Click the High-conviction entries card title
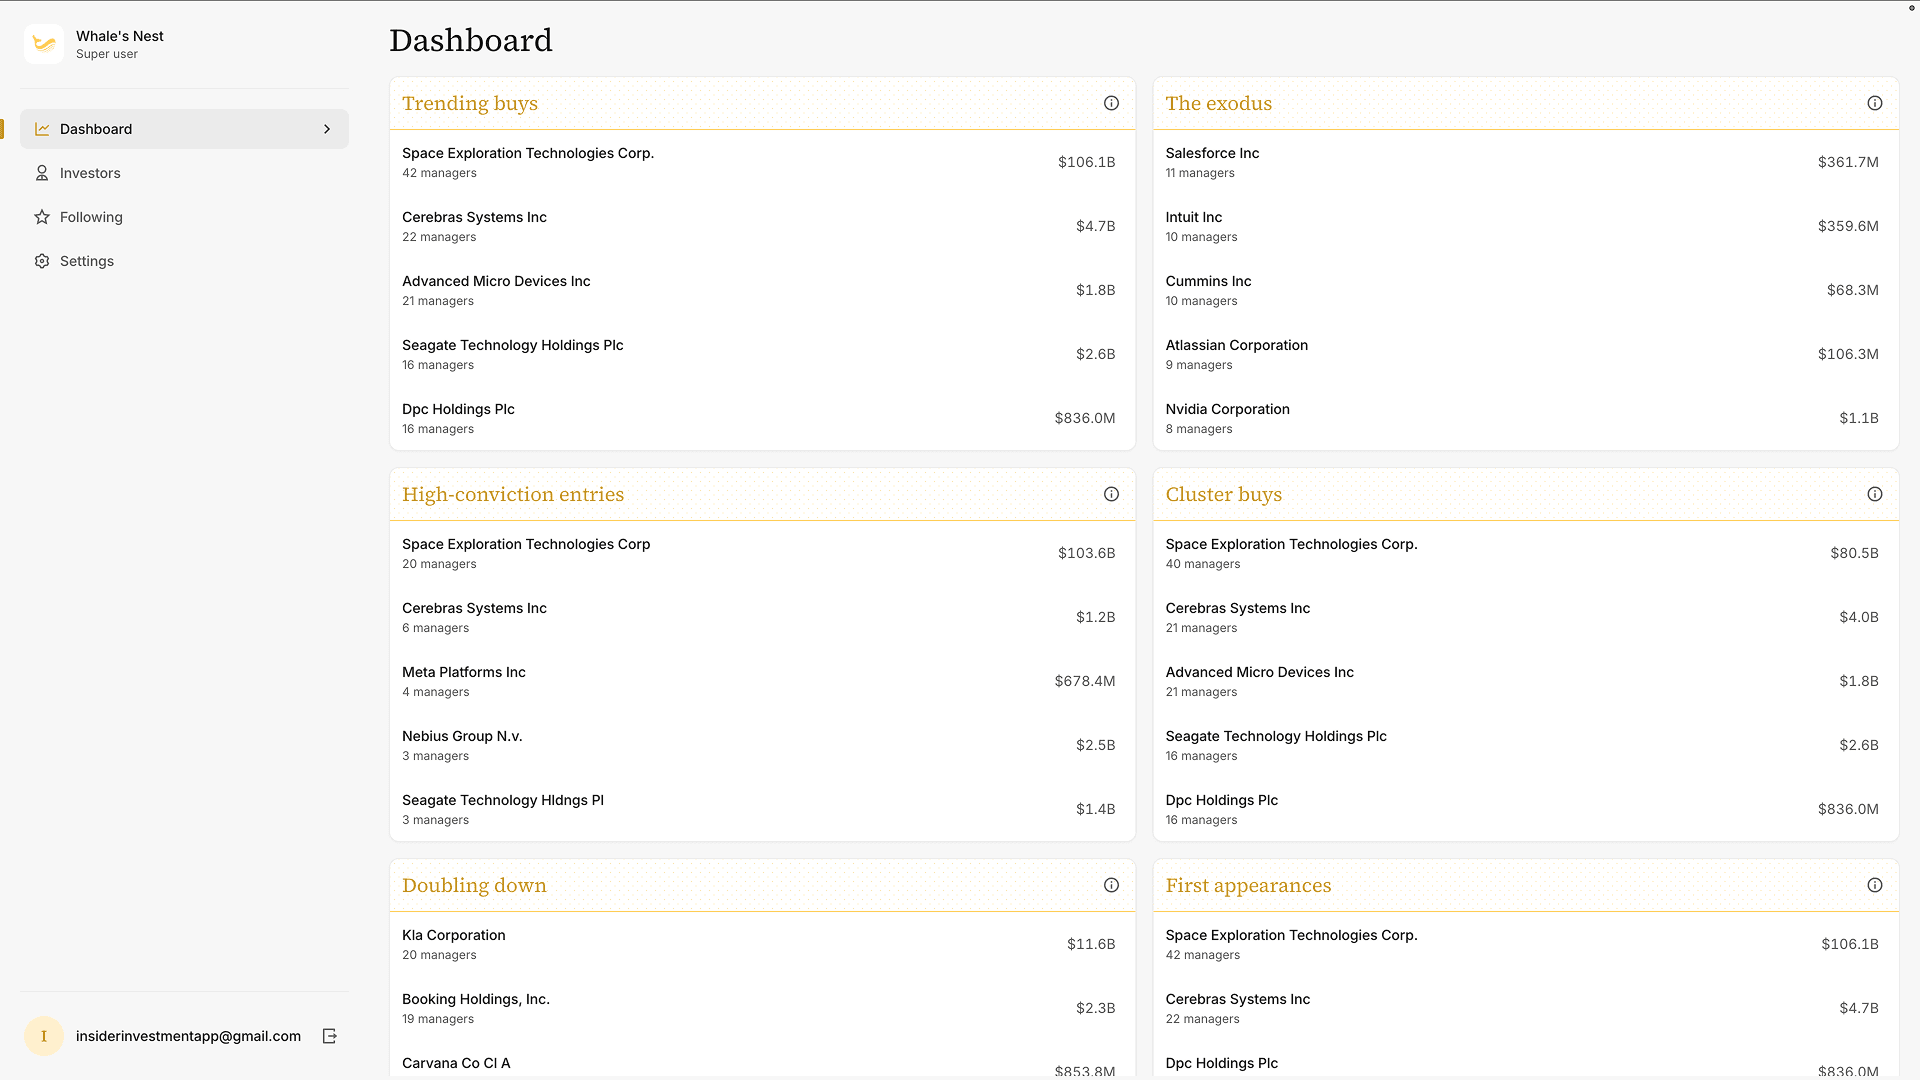1920x1080 pixels. point(513,494)
